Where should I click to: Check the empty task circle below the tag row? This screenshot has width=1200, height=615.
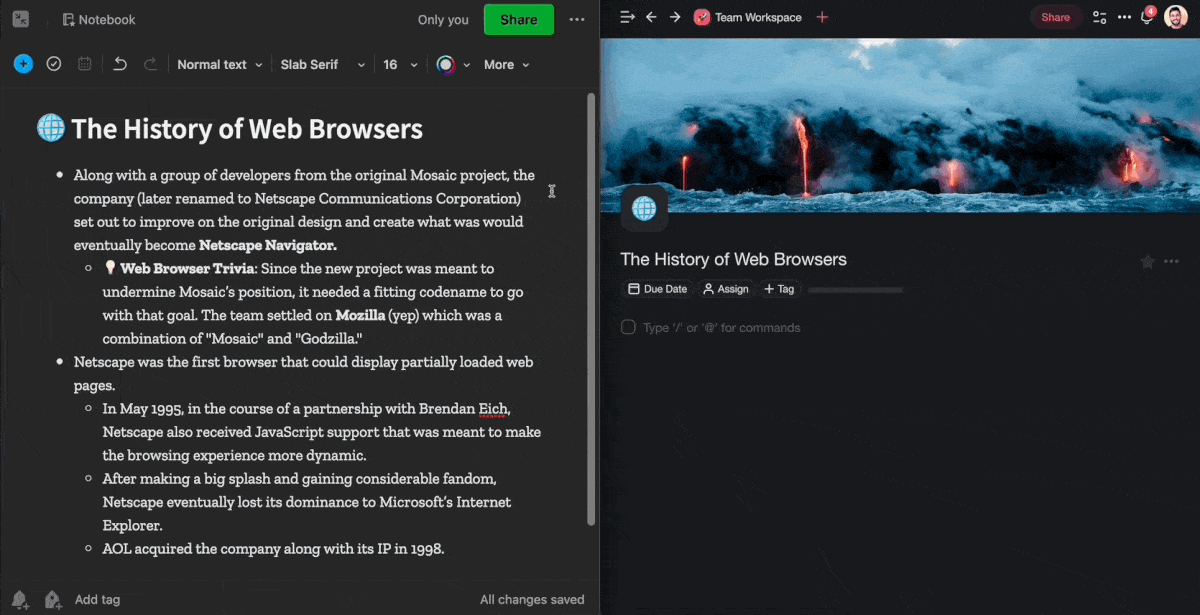click(628, 327)
